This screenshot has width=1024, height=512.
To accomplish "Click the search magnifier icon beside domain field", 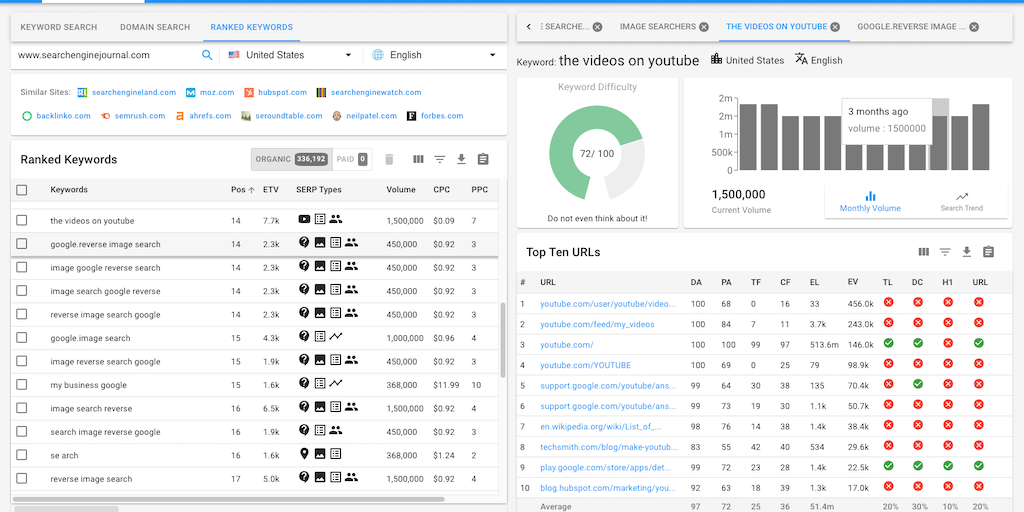I will 207,55.
